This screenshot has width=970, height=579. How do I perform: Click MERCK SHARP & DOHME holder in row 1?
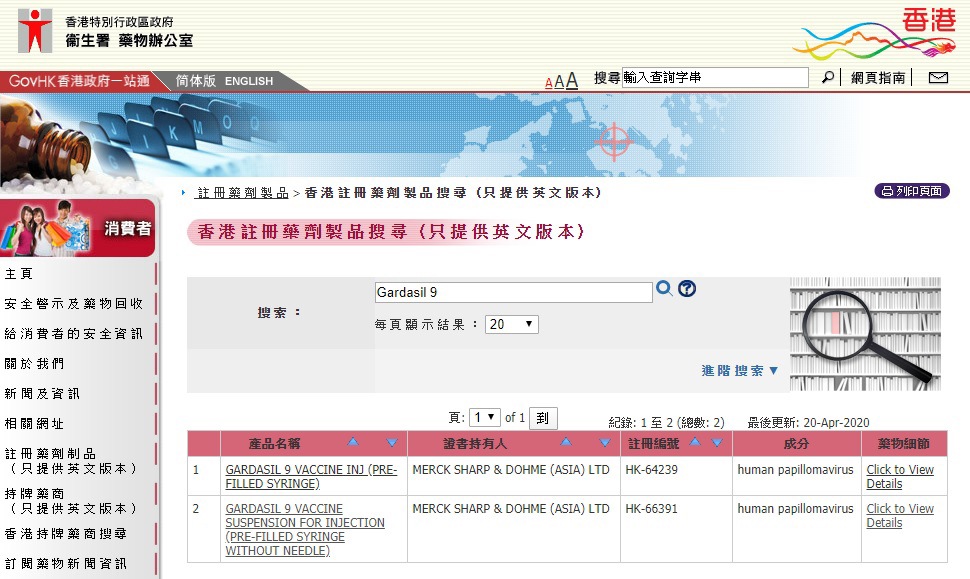coord(511,470)
